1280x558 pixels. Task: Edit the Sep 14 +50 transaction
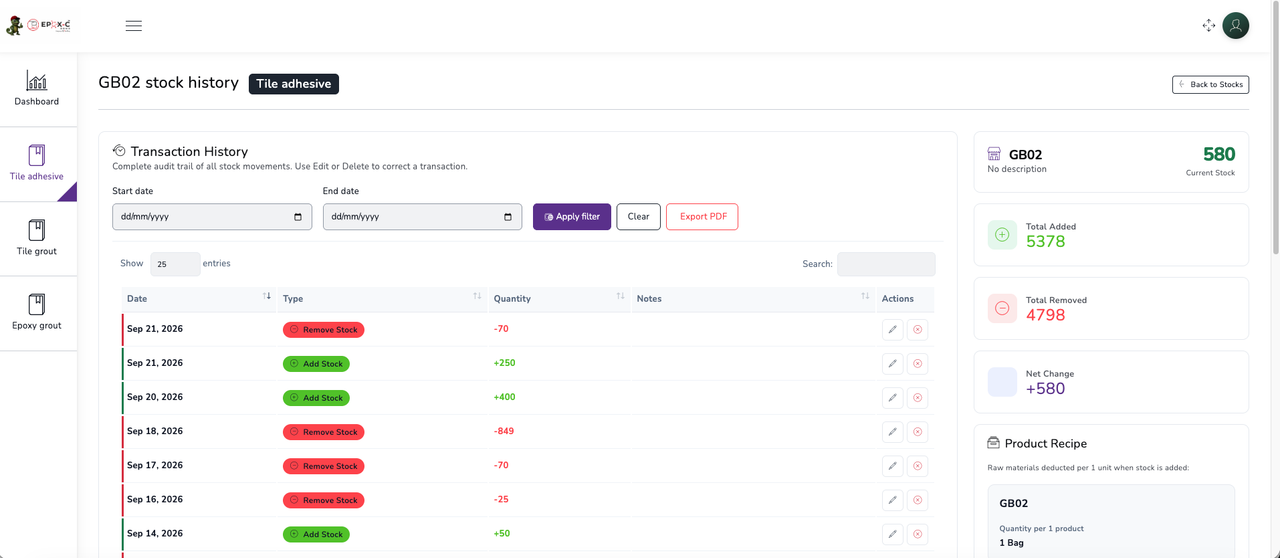point(893,534)
